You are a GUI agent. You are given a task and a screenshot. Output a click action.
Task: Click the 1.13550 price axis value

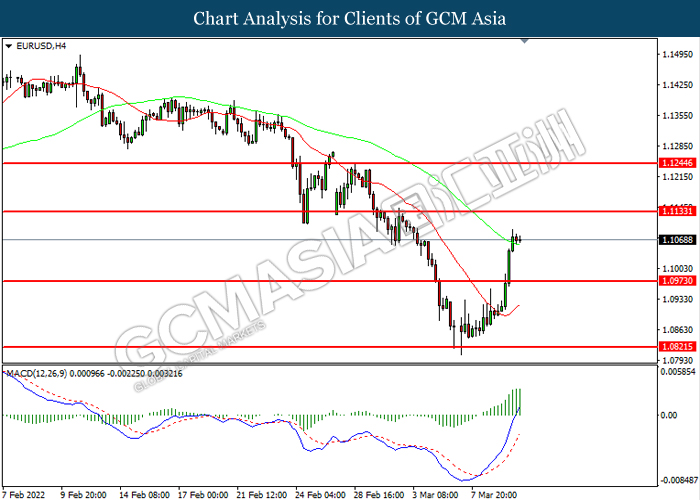pos(678,116)
